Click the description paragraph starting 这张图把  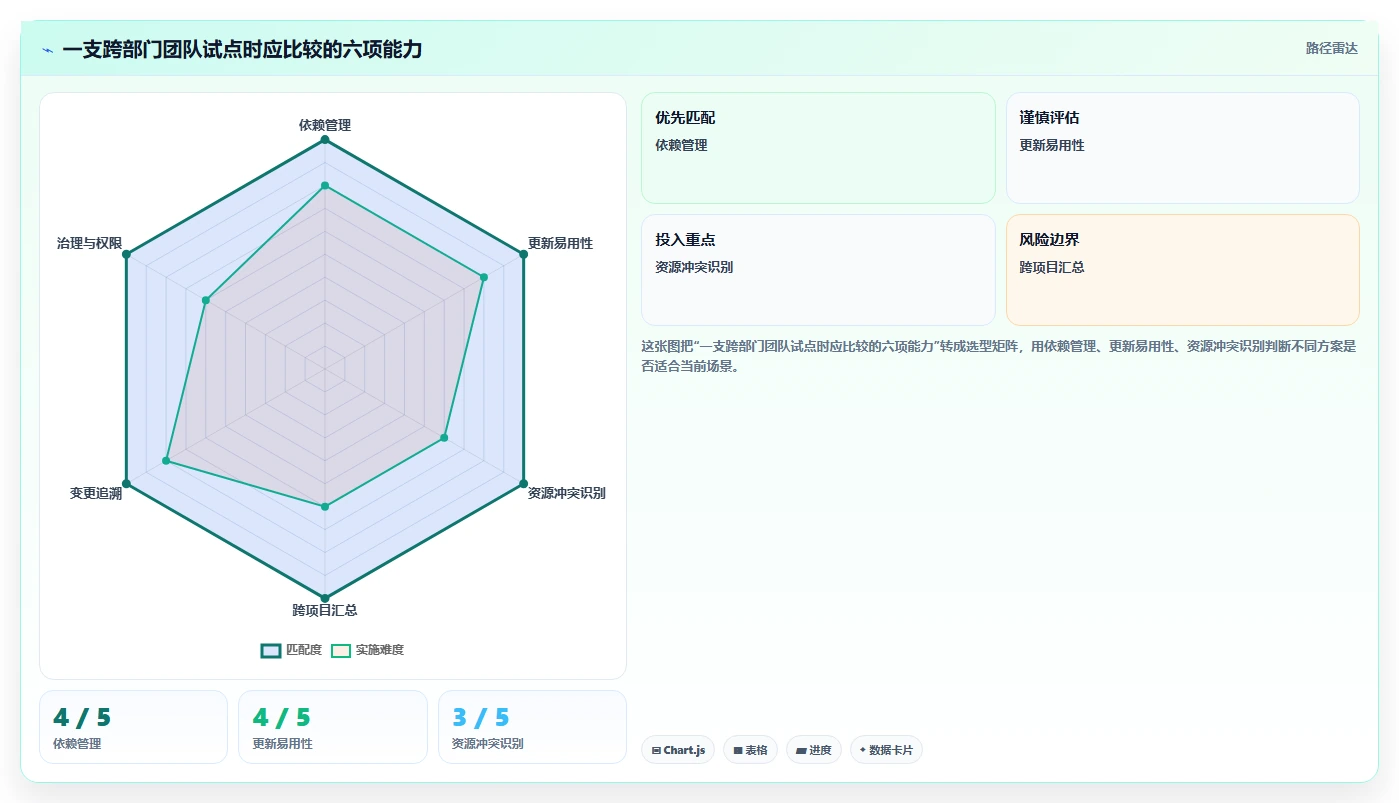coord(998,356)
